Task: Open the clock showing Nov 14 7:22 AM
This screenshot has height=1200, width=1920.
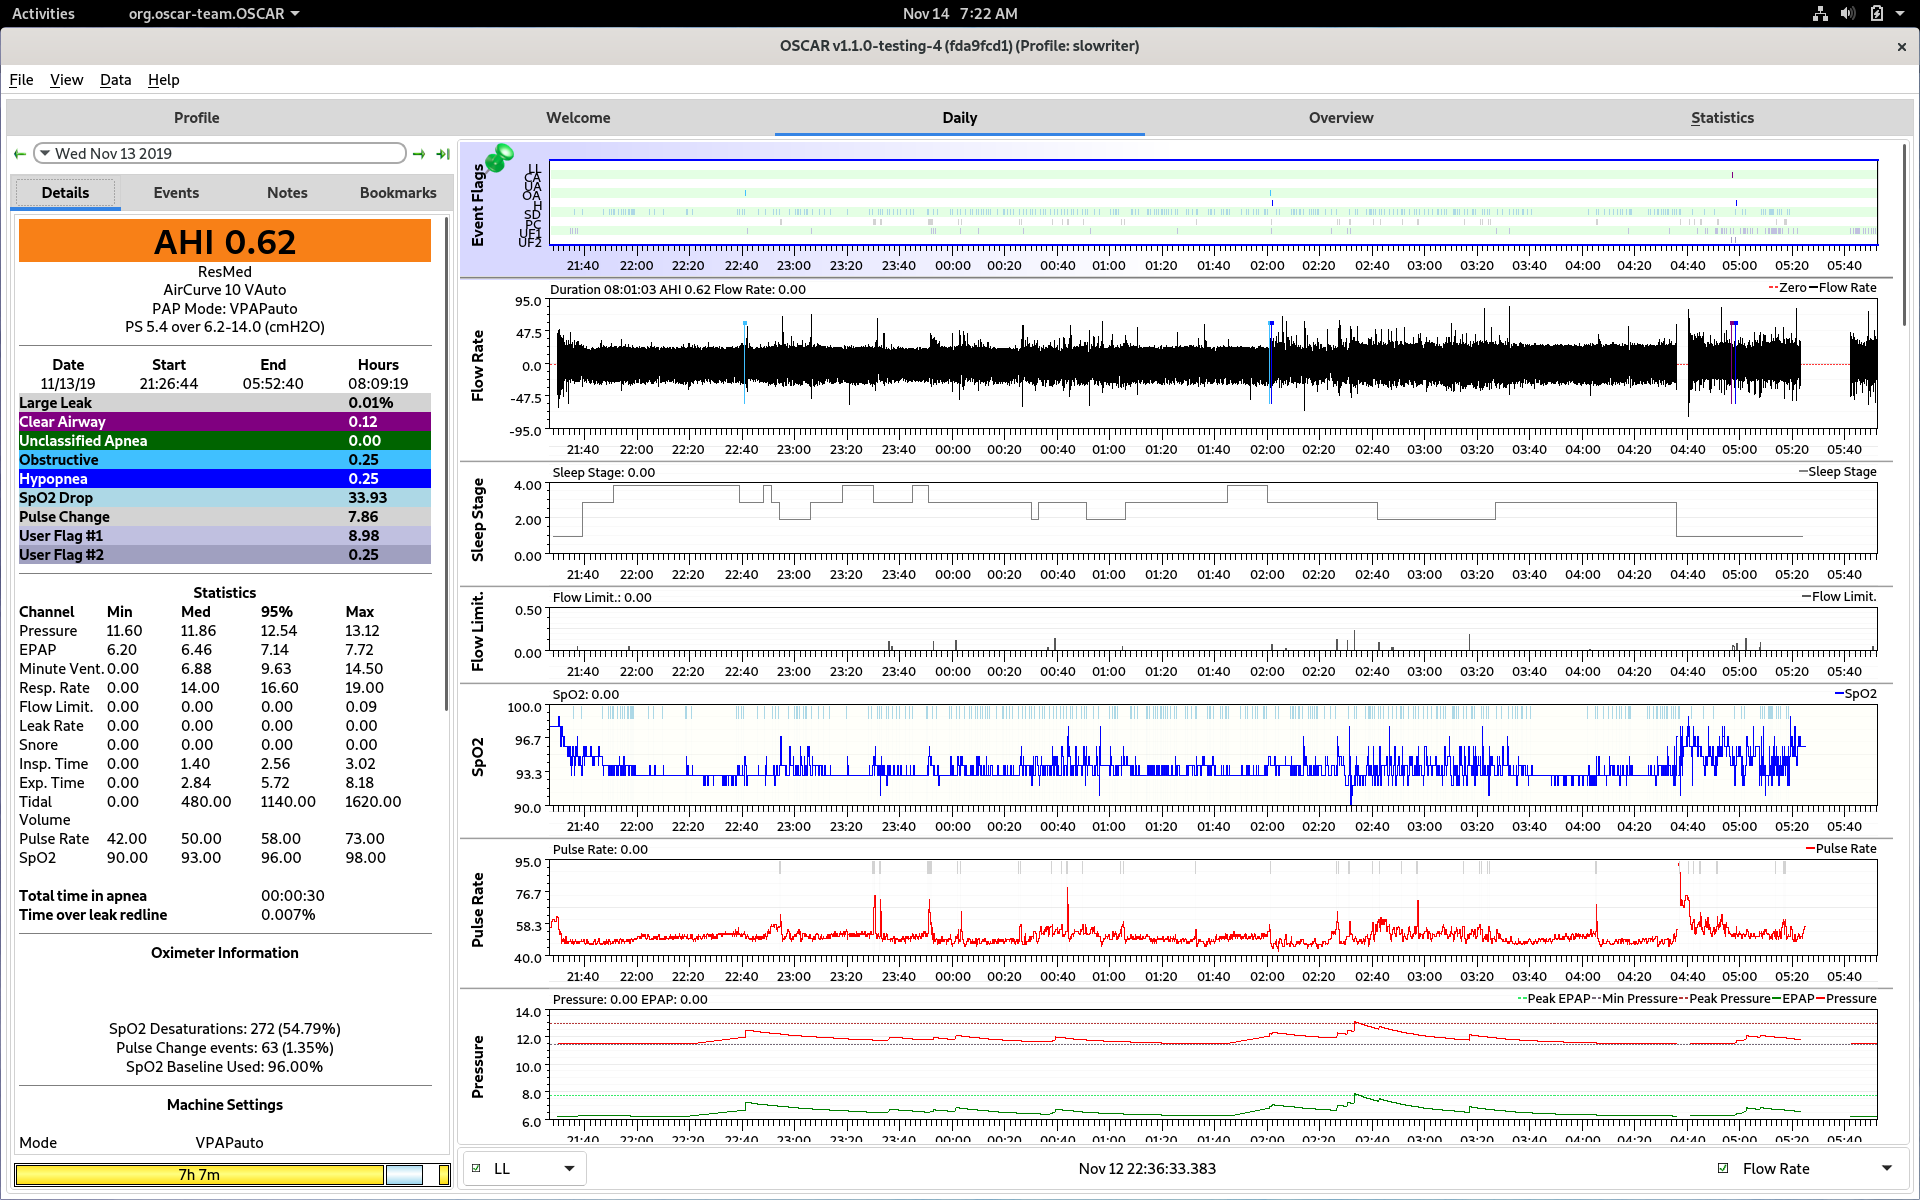Action: [x=959, y=13]
